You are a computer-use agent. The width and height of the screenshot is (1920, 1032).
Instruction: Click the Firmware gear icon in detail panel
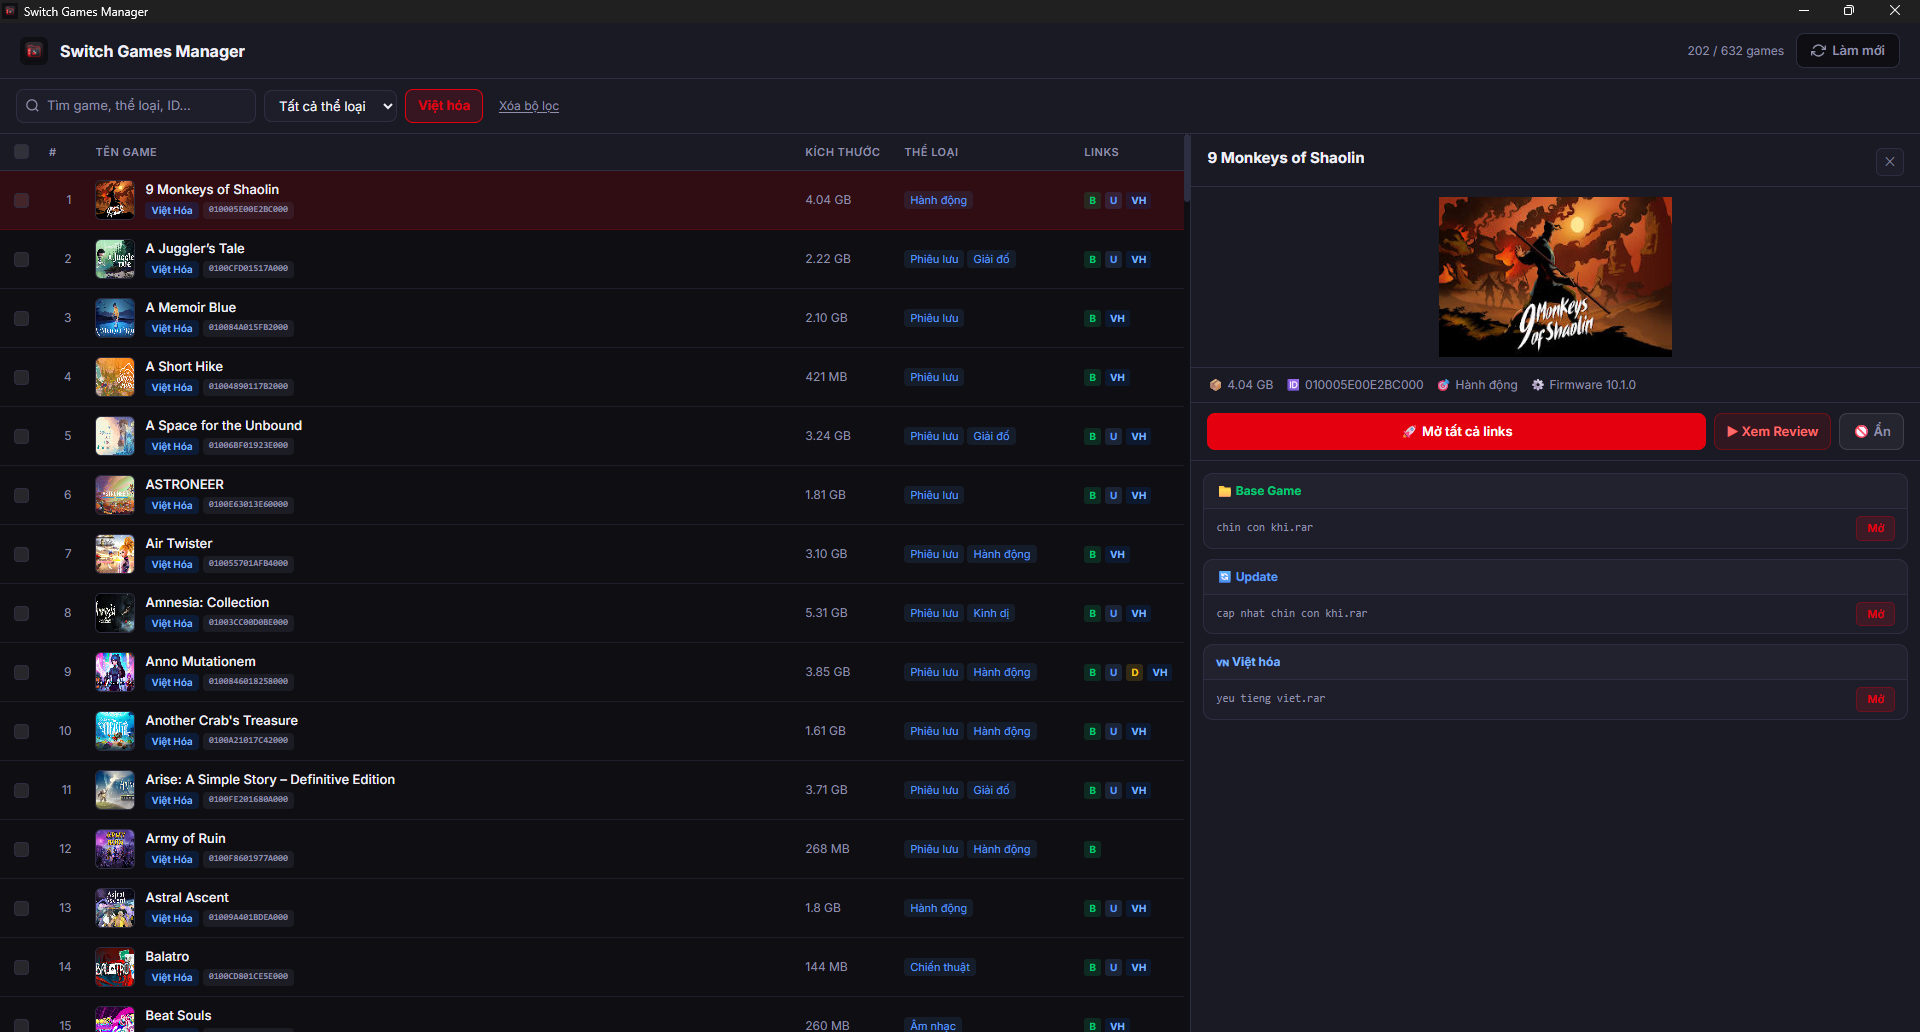tap(1538, 385)
